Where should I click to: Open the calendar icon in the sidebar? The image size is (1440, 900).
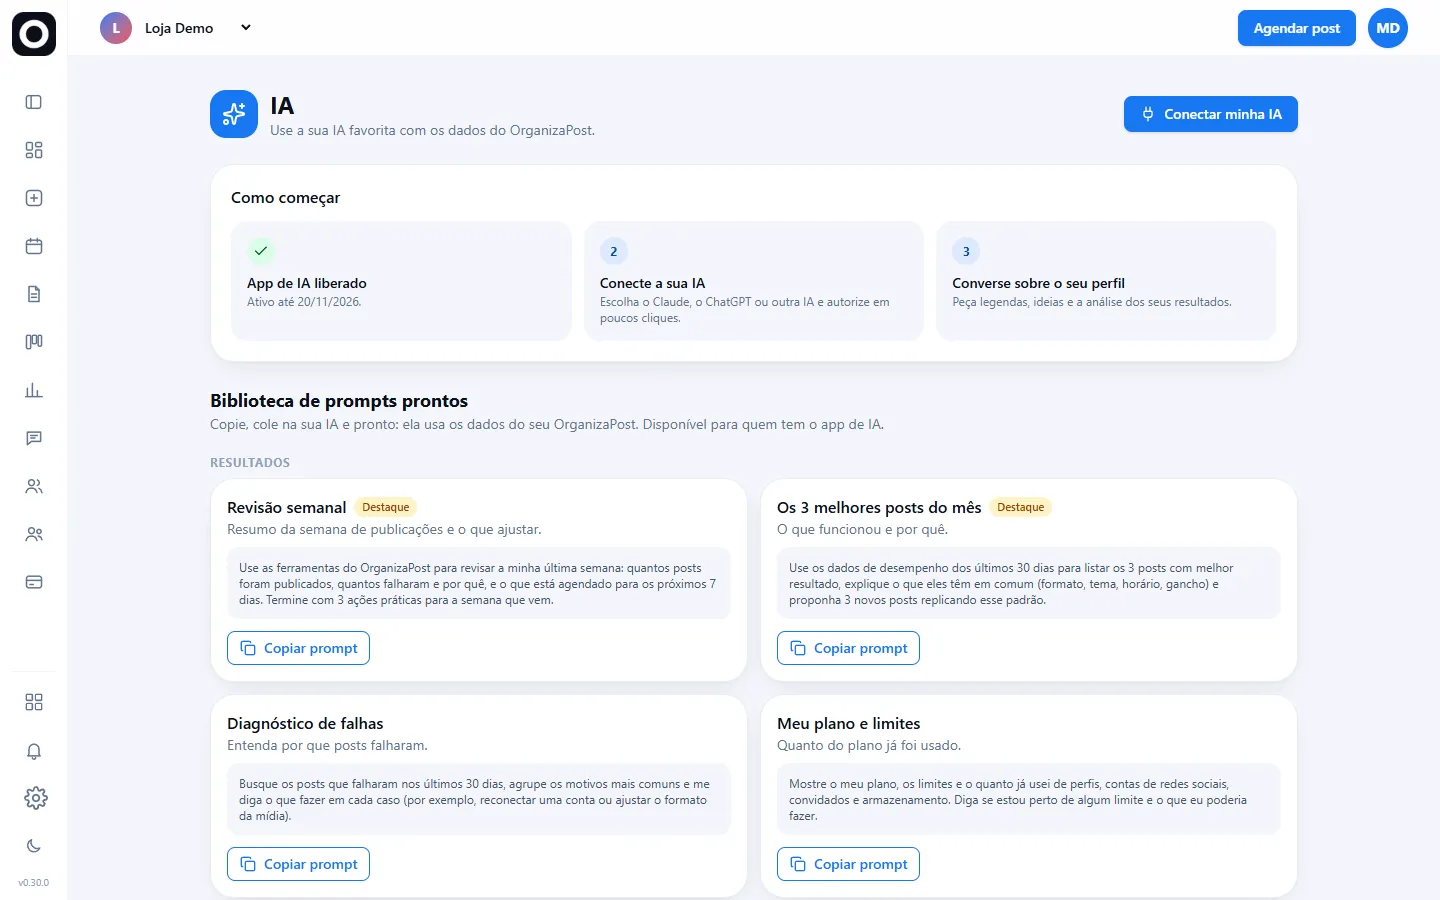[34, 246]
